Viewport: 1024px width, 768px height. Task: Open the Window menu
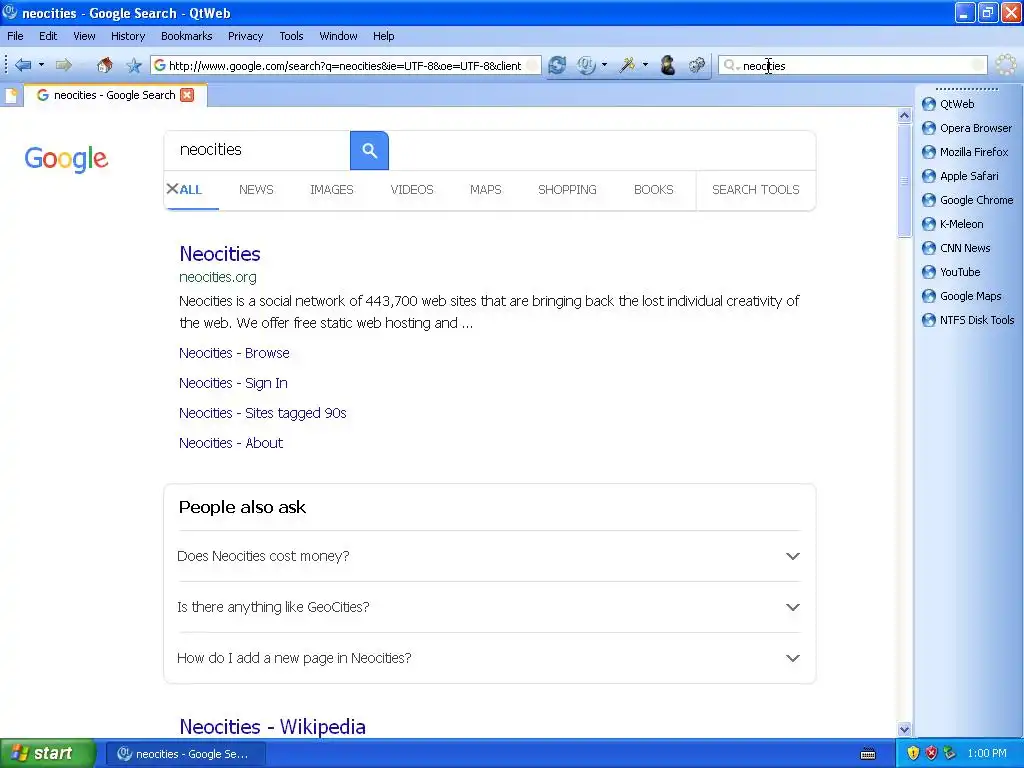tap(338, 36)
